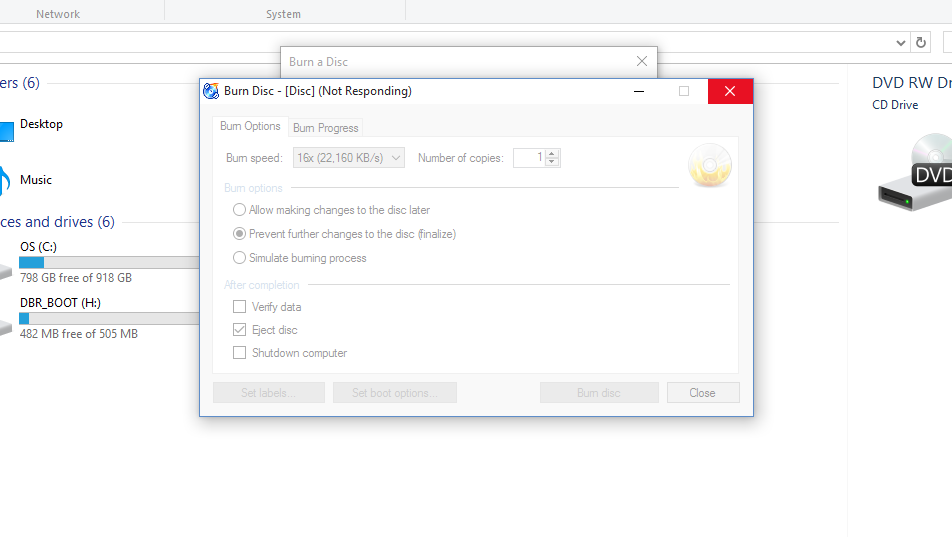Open the System ribbon group

point(283,14)
